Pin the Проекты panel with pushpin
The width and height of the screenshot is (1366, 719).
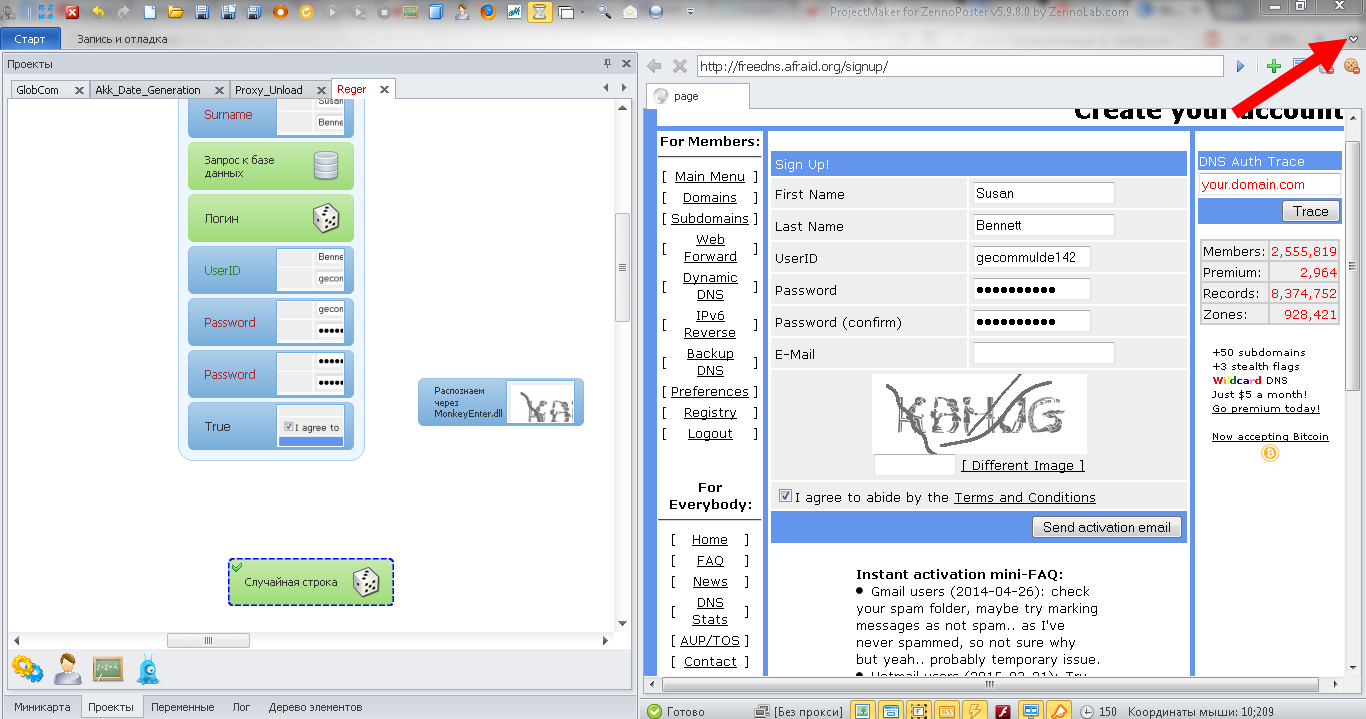point(607,64)
